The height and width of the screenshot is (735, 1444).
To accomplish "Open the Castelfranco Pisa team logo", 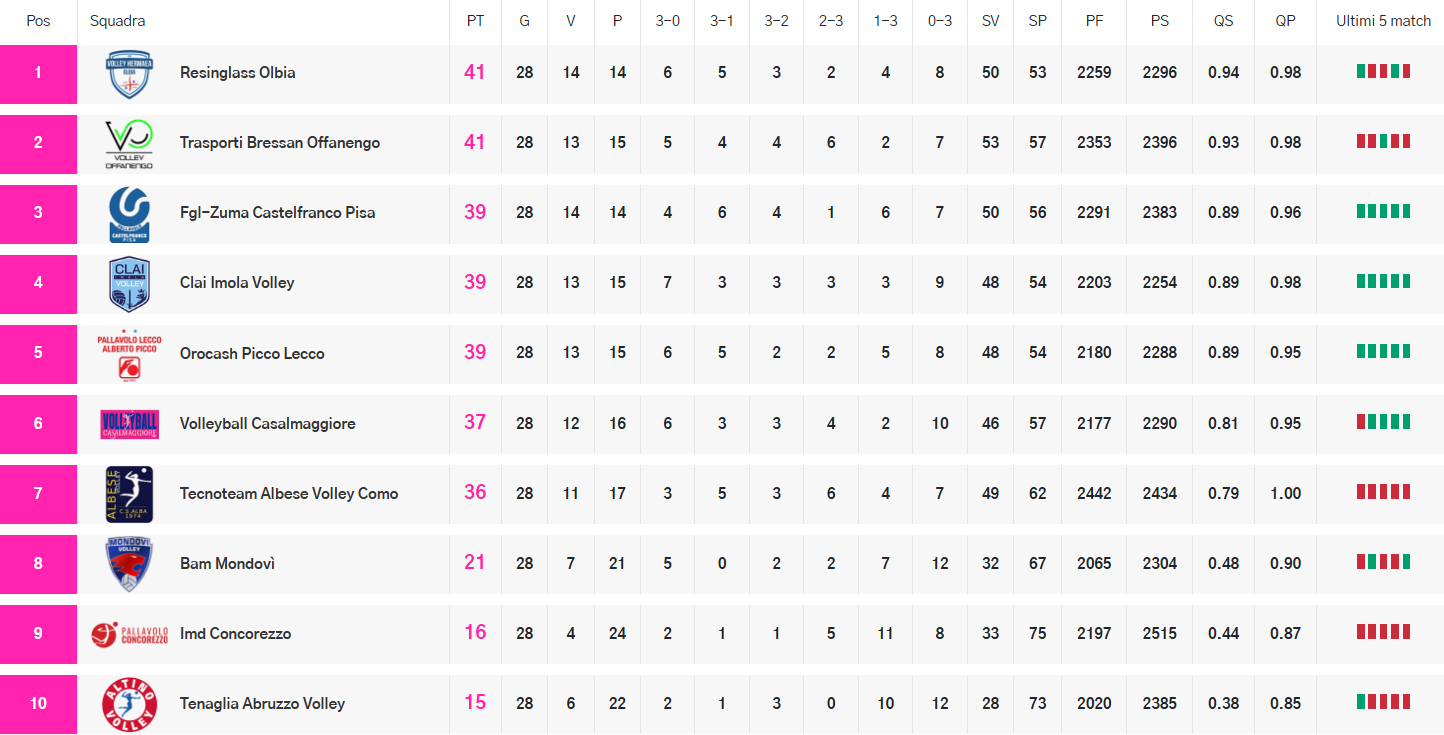I will tap(129, 213).
